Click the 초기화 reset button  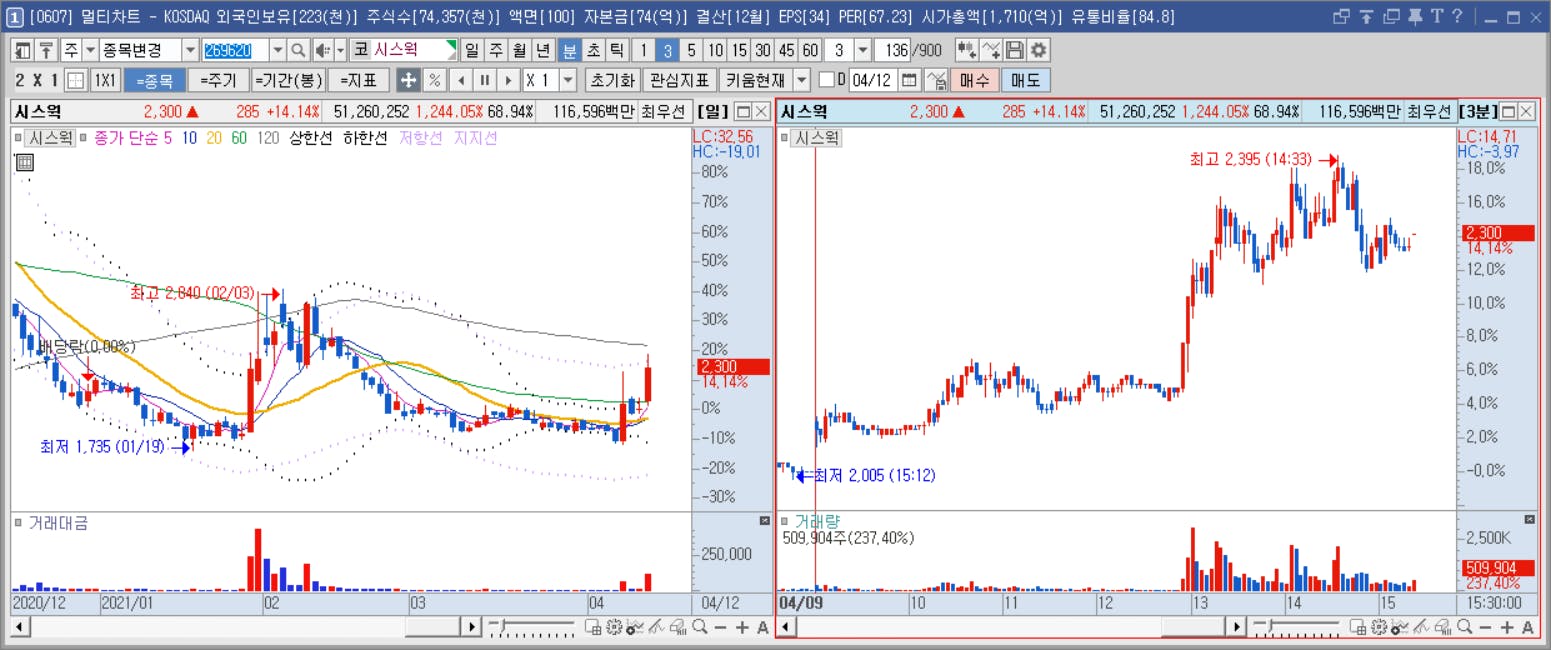coord(611,80)
